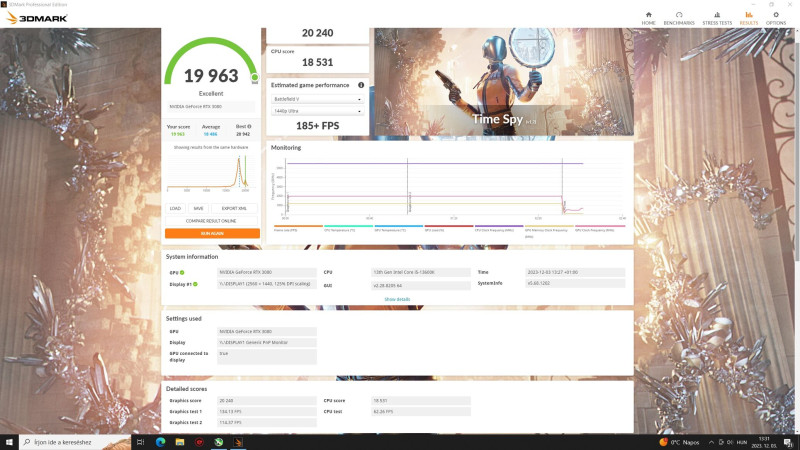Open the 1440p Ultra resolution dropdown
Image resolution: width=800 pixels, height=450 pixels.
tap(317, 111)
